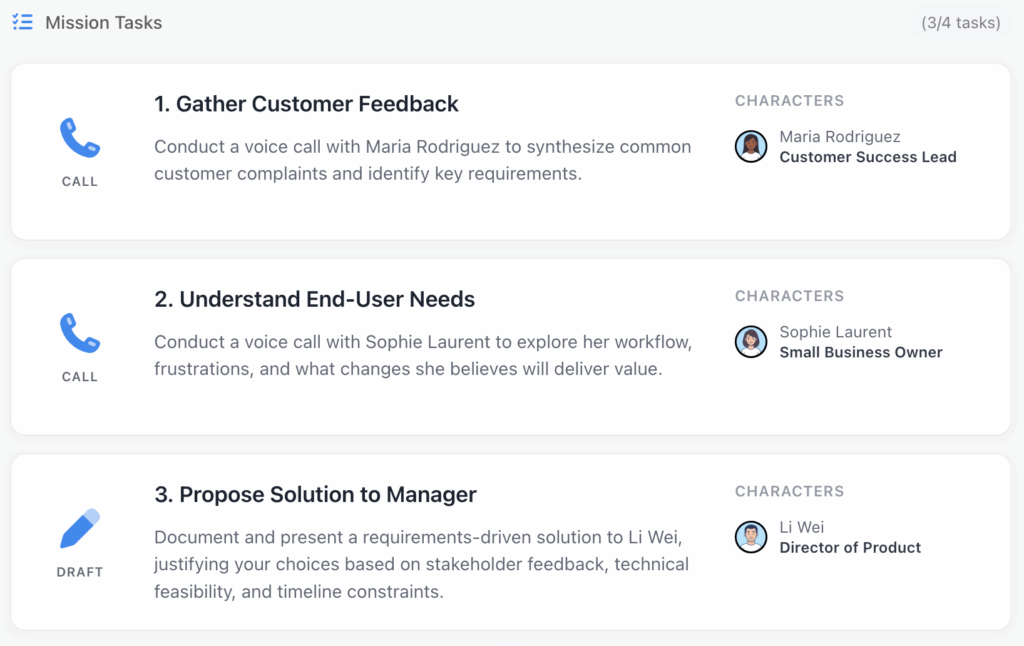Click the CALL label under the second phone icon
This screenshot has height=646, width=1024.
click(80, 377)
